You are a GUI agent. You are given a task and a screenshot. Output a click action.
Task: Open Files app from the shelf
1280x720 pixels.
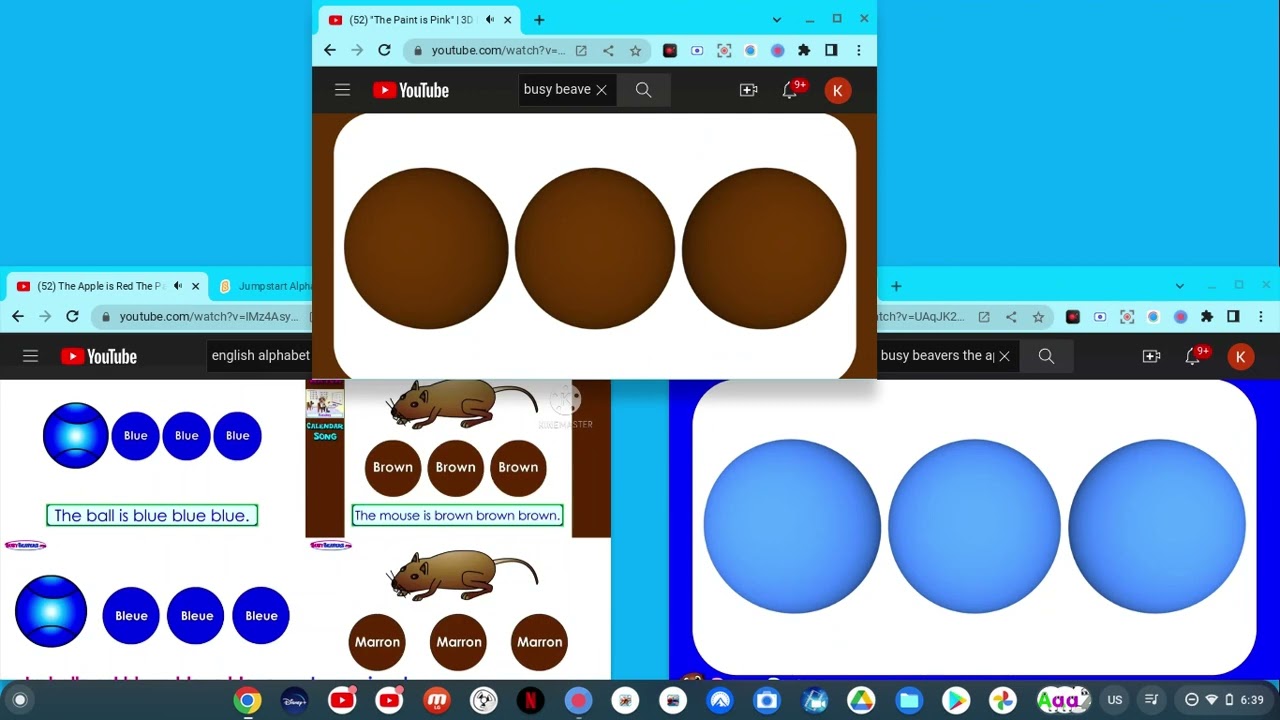click(908, 701)
